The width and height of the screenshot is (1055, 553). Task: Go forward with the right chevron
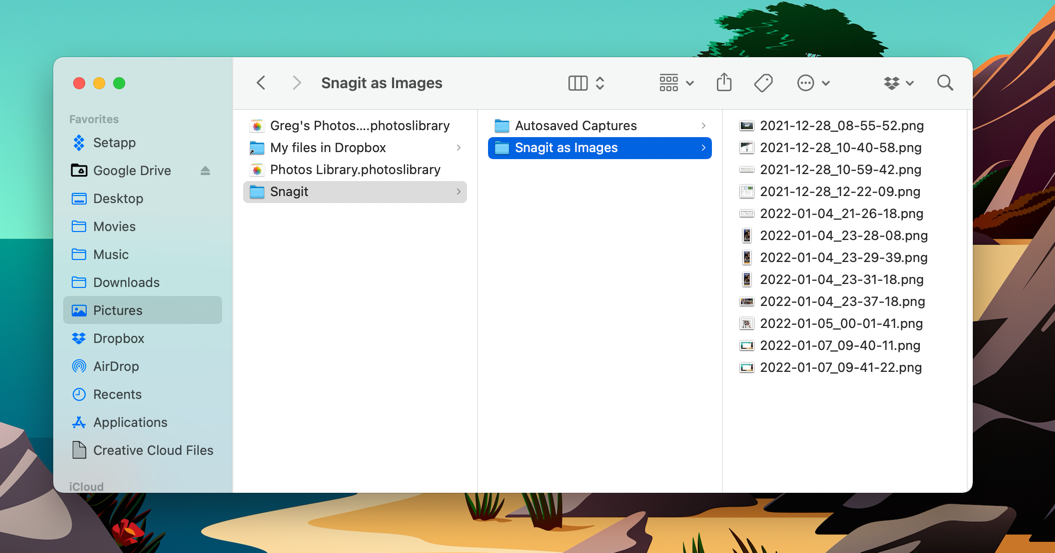tap(296, 83)
